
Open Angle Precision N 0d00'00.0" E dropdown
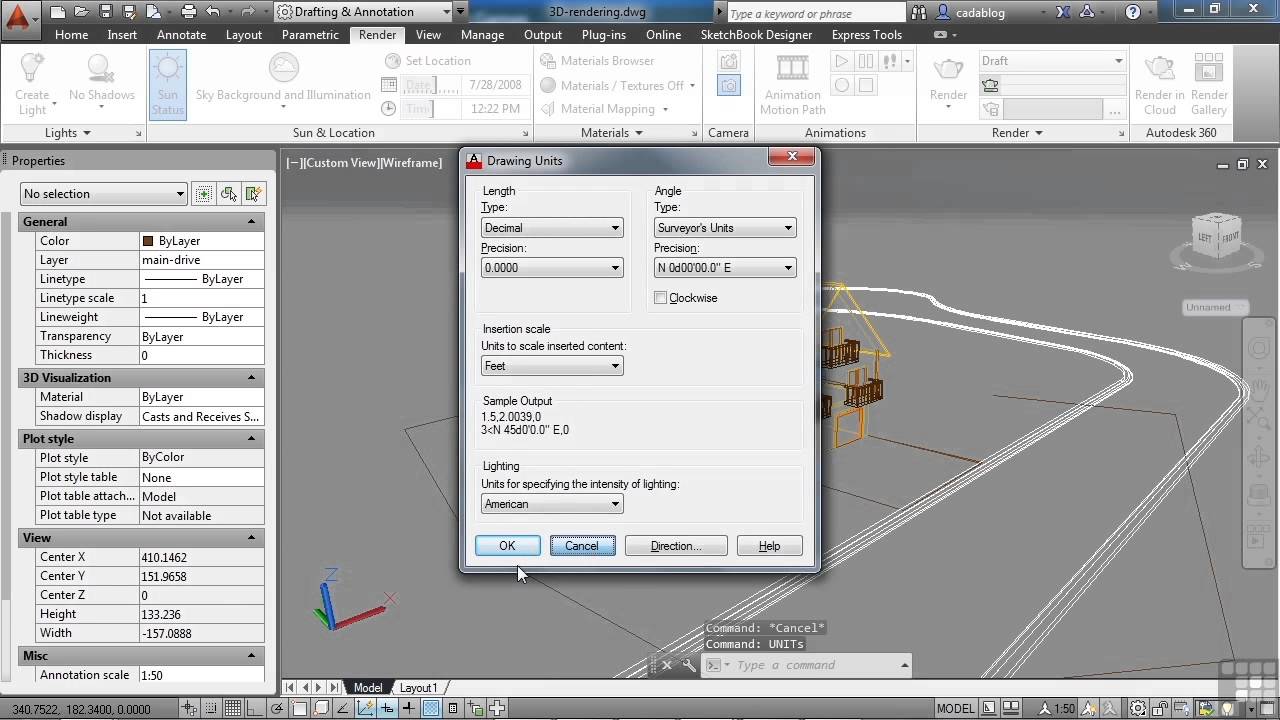coord(725,268)
